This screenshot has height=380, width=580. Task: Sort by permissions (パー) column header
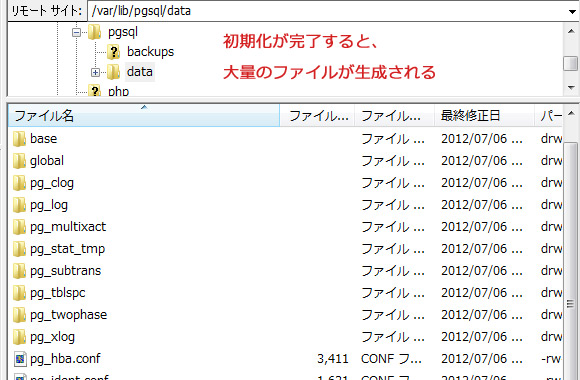tap(549, 116)
